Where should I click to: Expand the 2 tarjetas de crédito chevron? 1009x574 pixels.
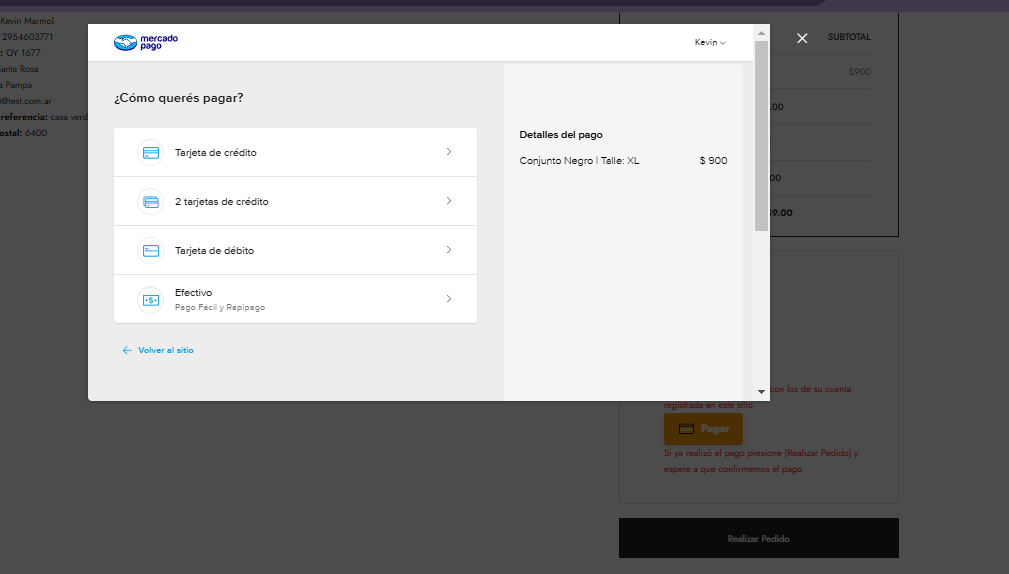(x=449, y=201)
